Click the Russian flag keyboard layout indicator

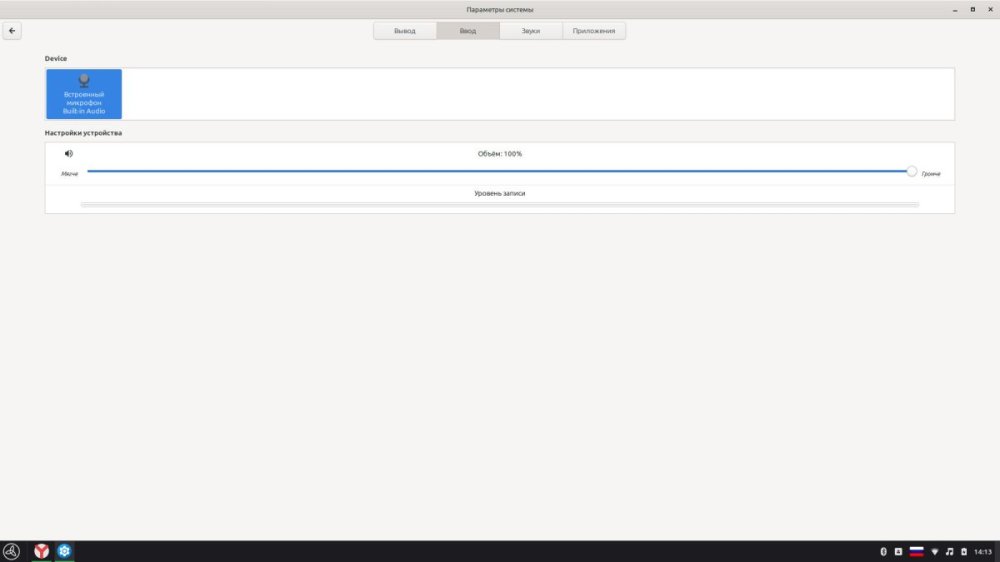(916, 552)
